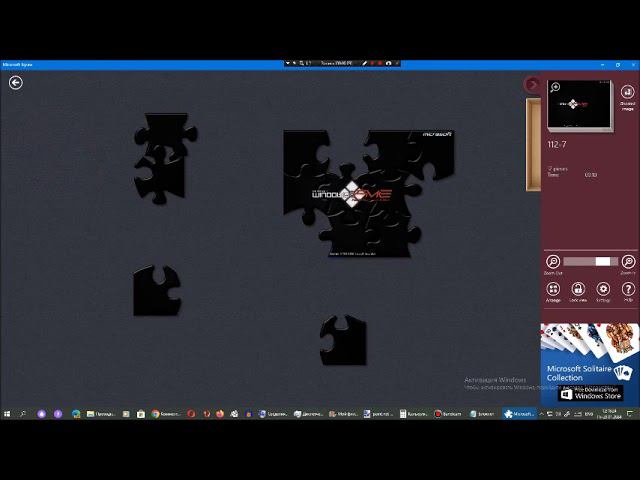Open the taskbar search magnifier
This screenshot has width=640, height=480.
23,414
